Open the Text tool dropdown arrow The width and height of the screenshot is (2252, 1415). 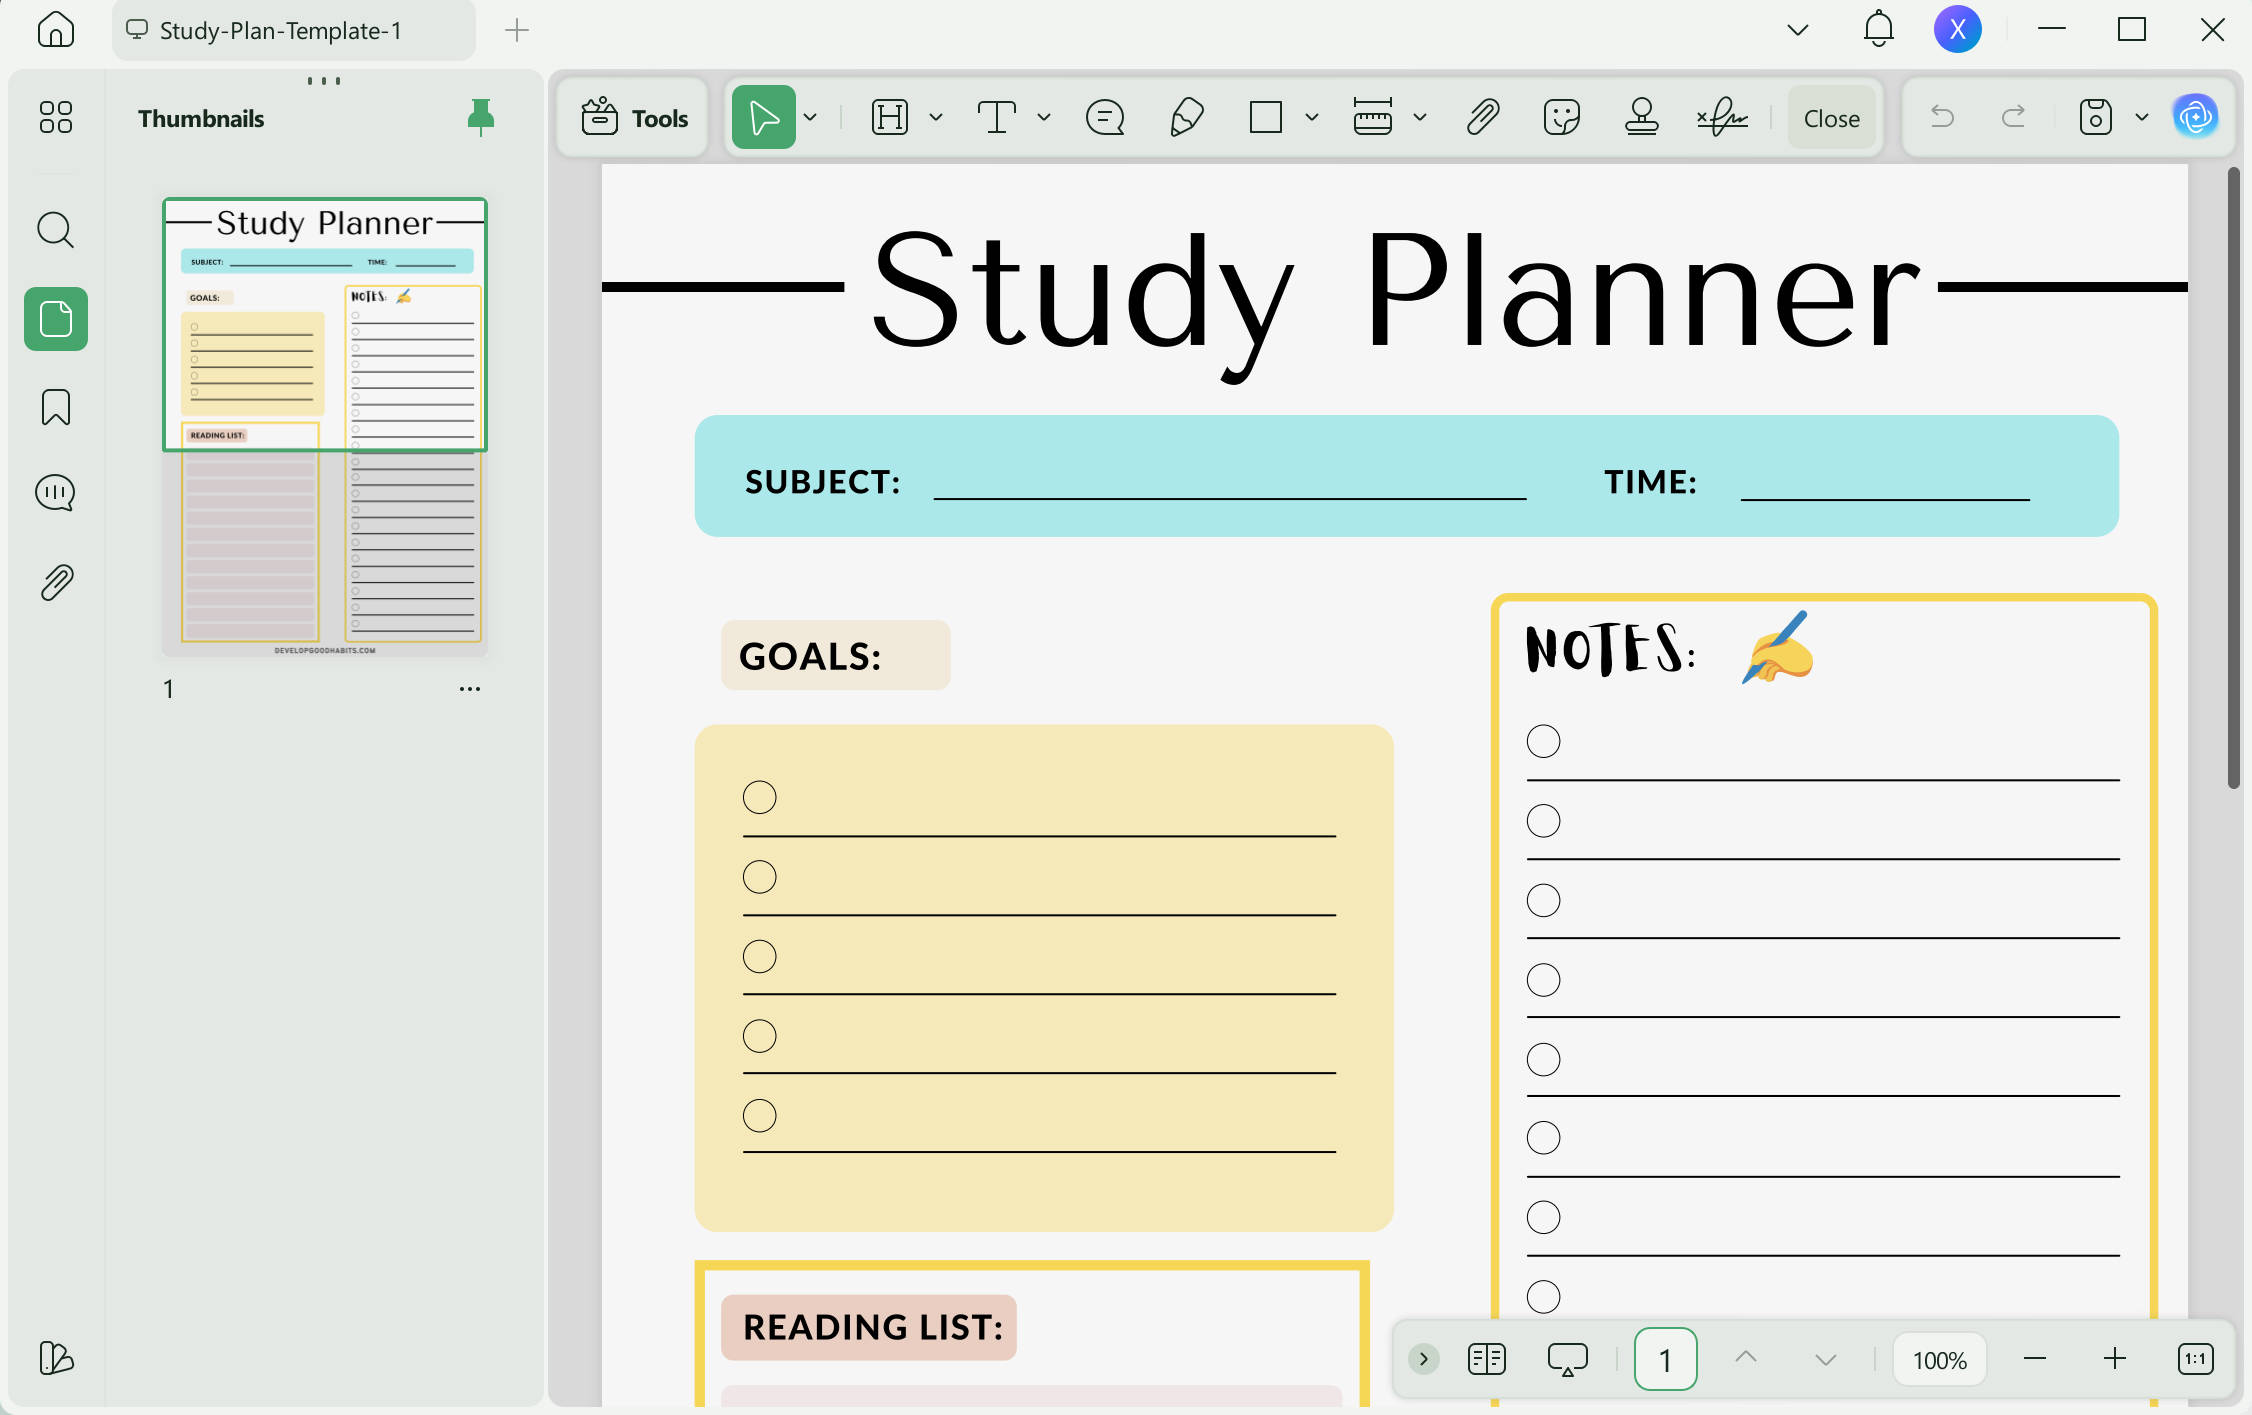pos(1044,118)
